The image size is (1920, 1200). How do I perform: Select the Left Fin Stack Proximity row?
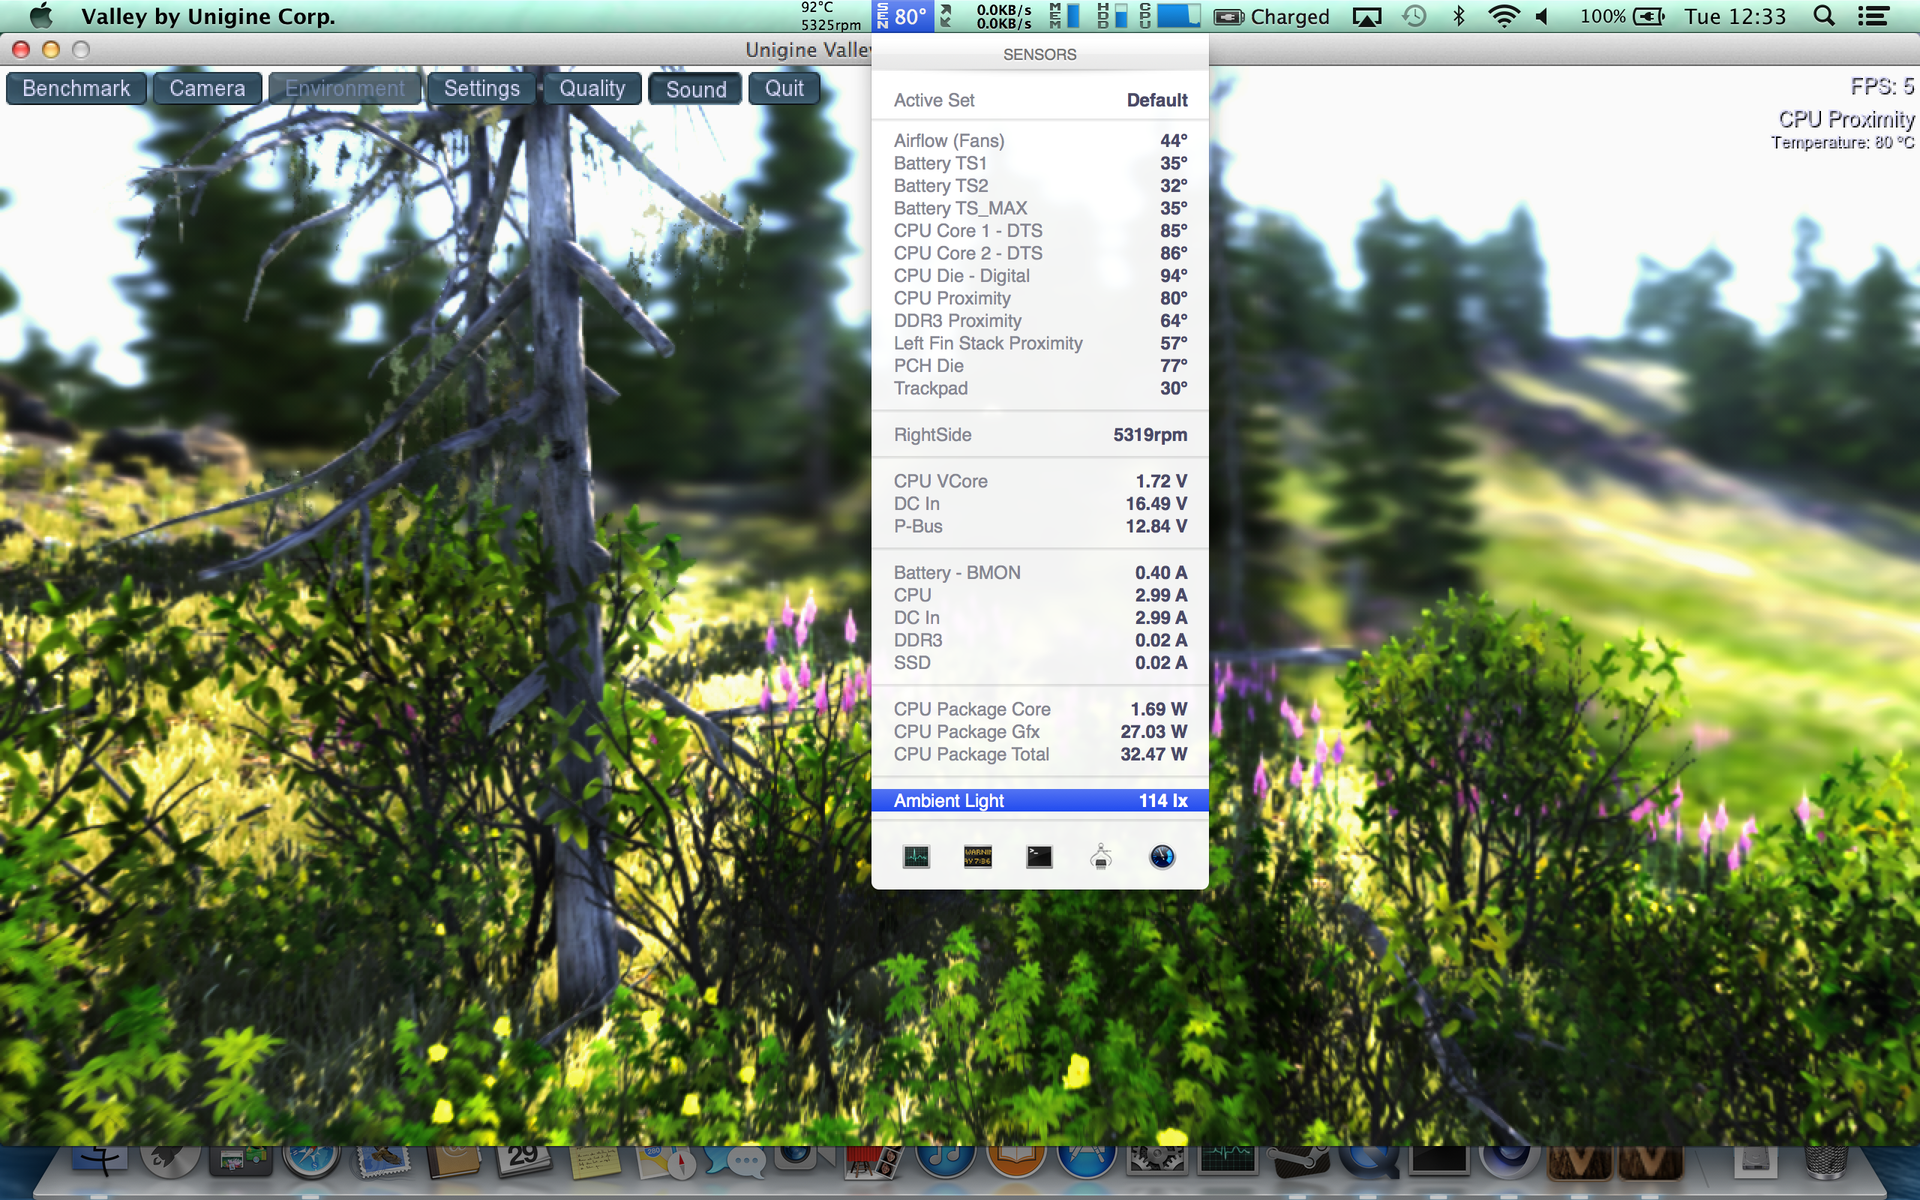[1040, 343]
